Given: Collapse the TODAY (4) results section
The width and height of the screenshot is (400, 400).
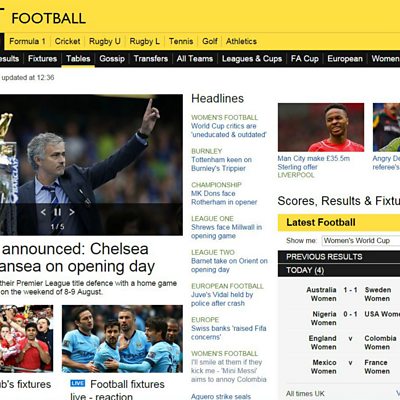Looking at the screenshot, I should [339, 270].
